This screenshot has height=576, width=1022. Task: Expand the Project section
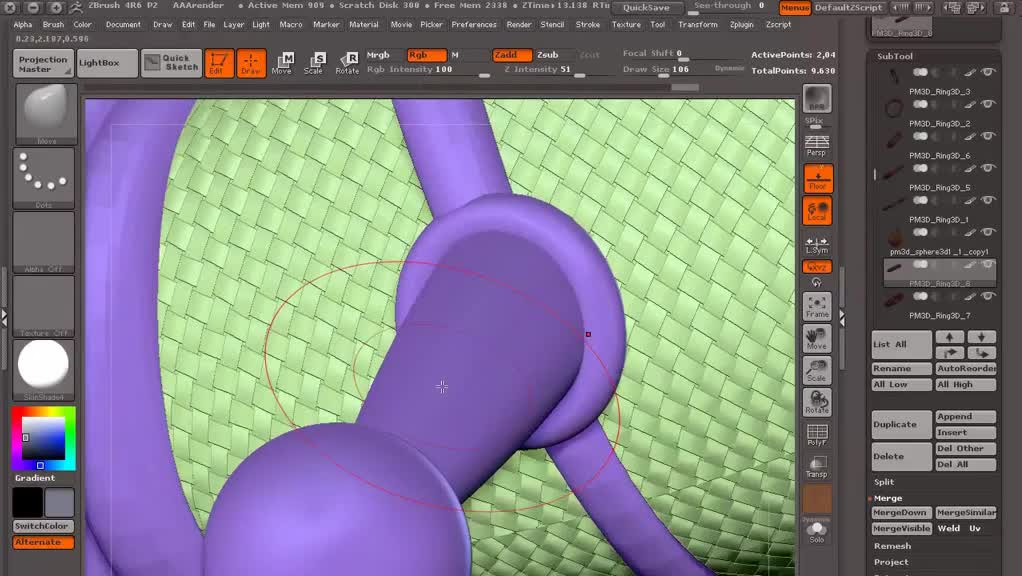coord(891,562)
